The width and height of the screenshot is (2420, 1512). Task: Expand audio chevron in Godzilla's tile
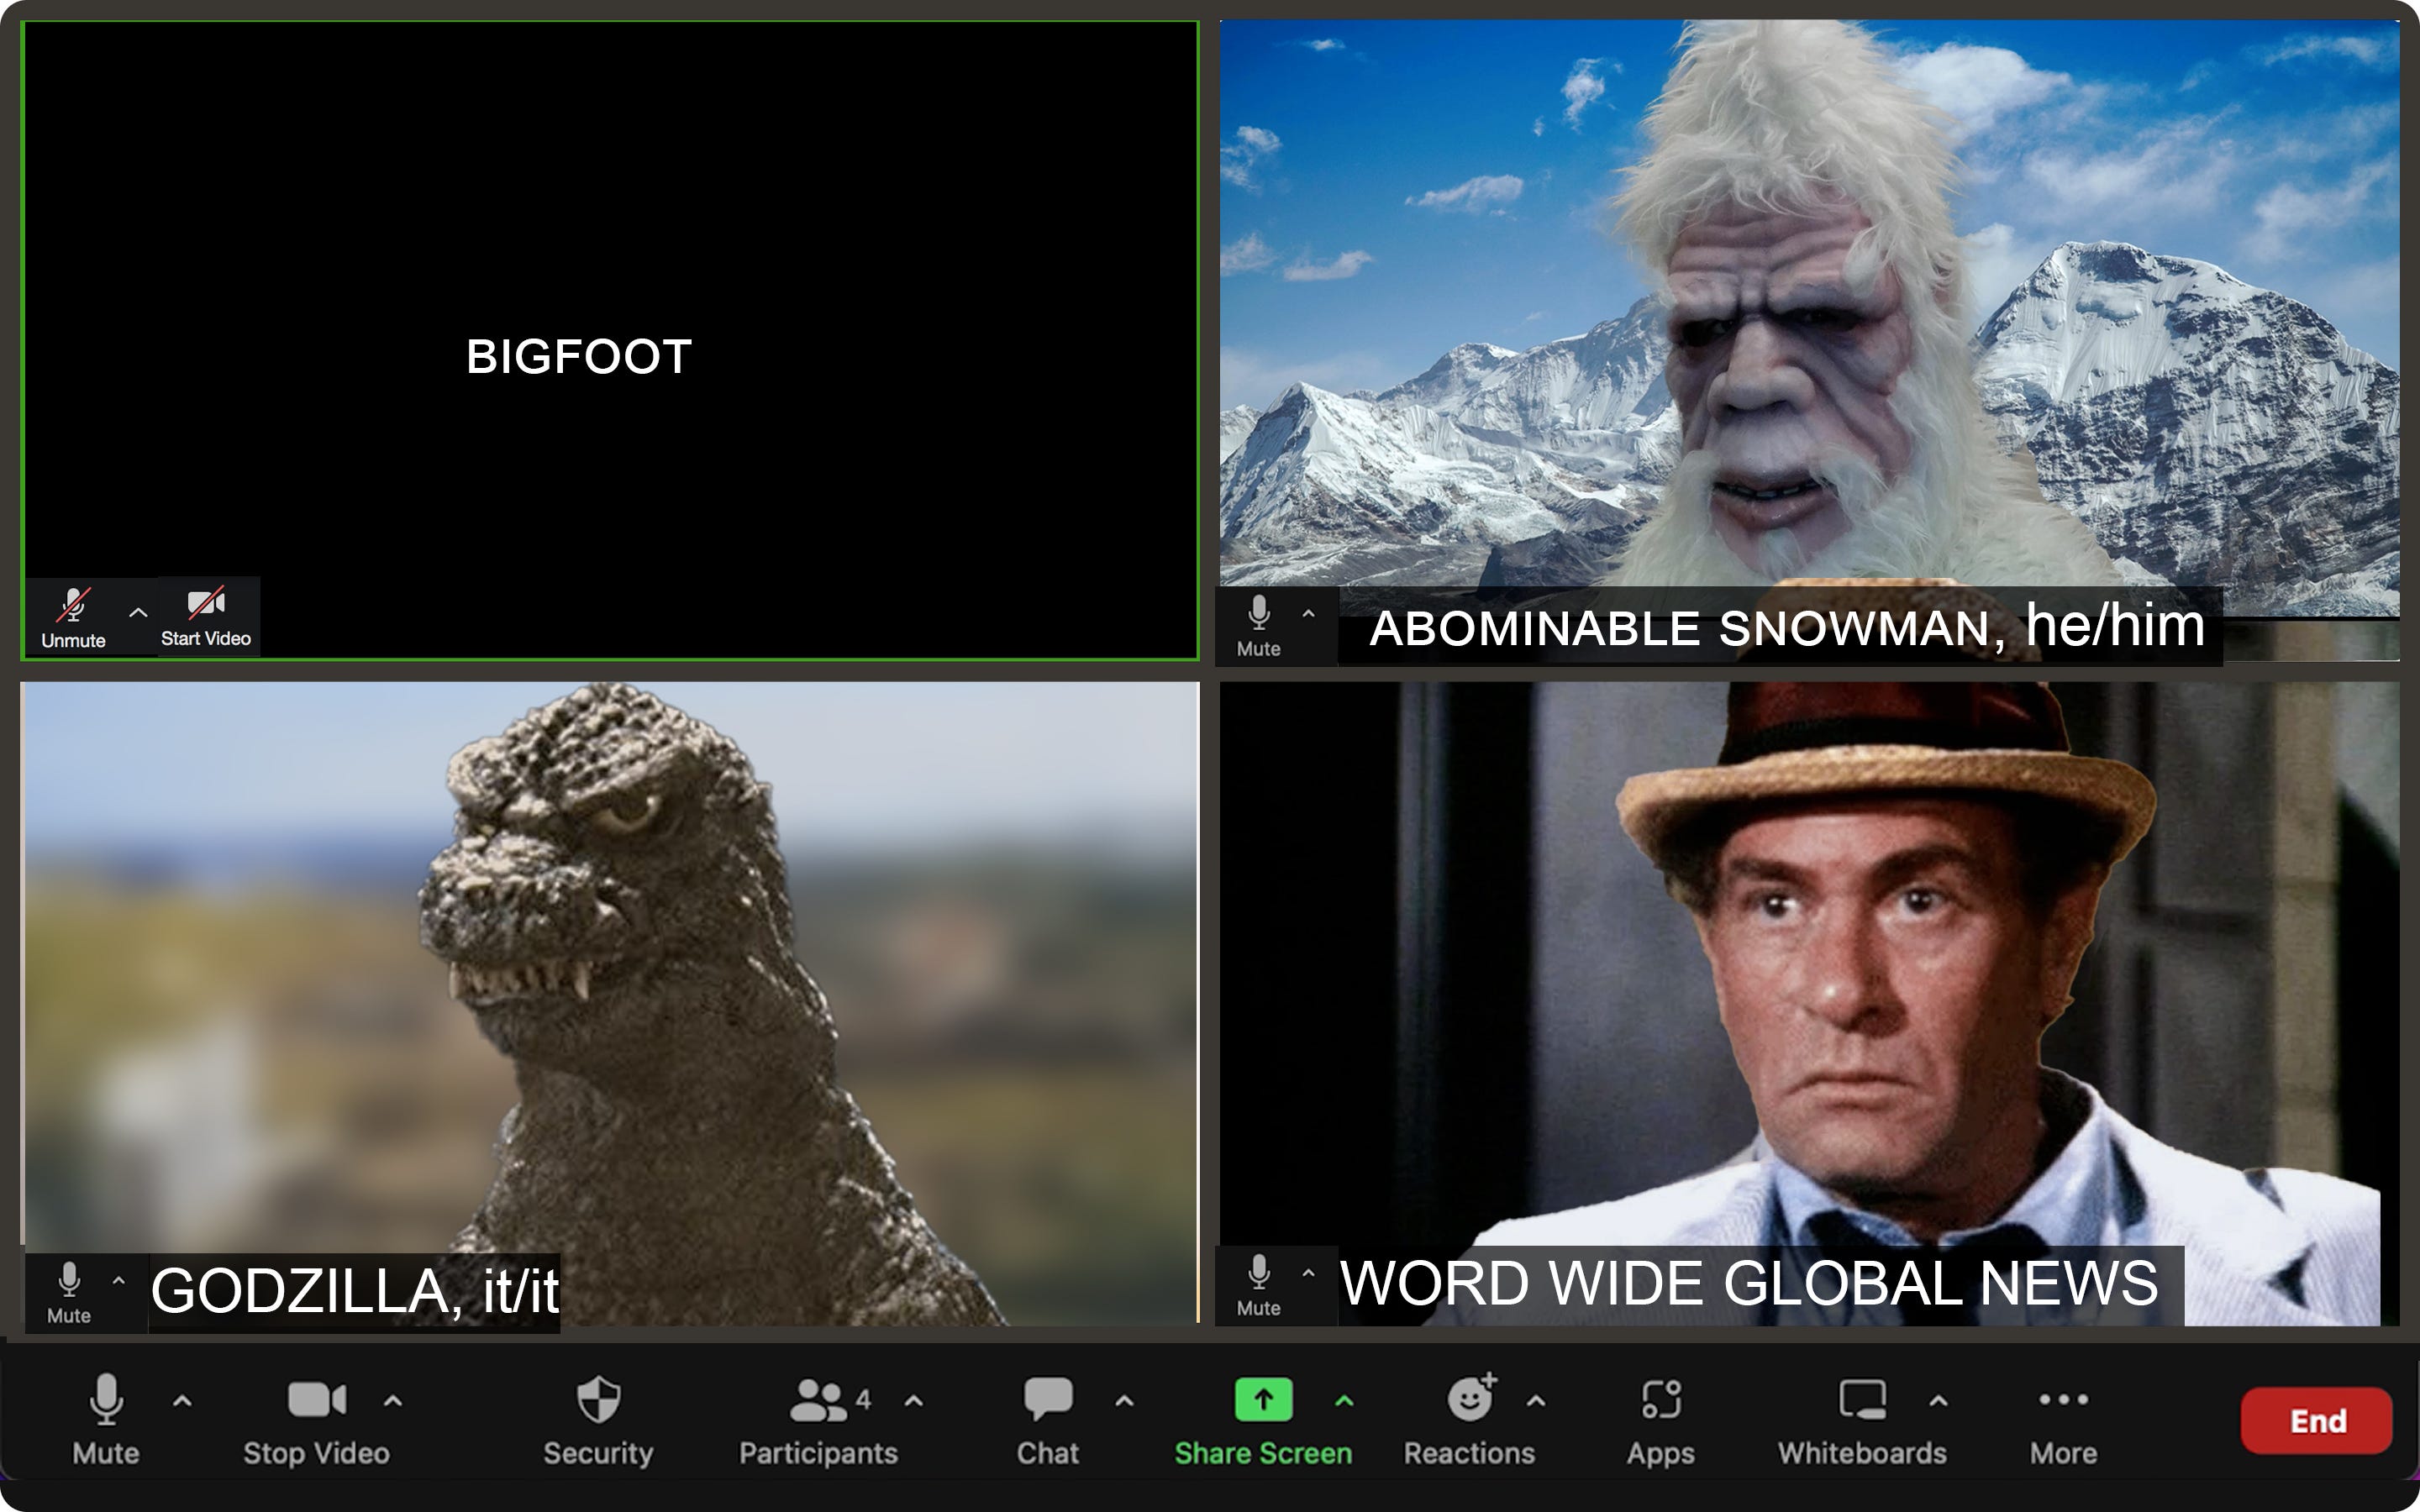tap(118, 1279)
